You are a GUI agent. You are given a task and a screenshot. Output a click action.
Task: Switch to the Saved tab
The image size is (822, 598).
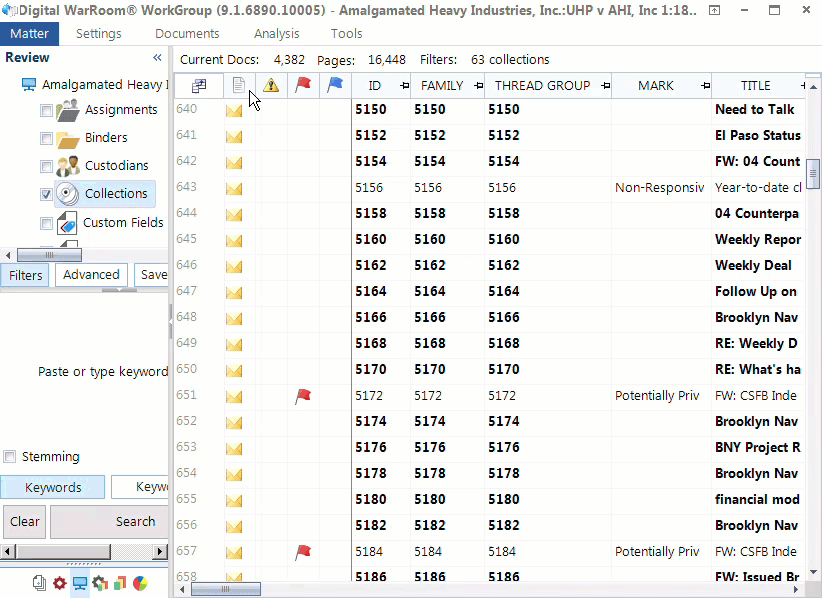click(152, 275)
